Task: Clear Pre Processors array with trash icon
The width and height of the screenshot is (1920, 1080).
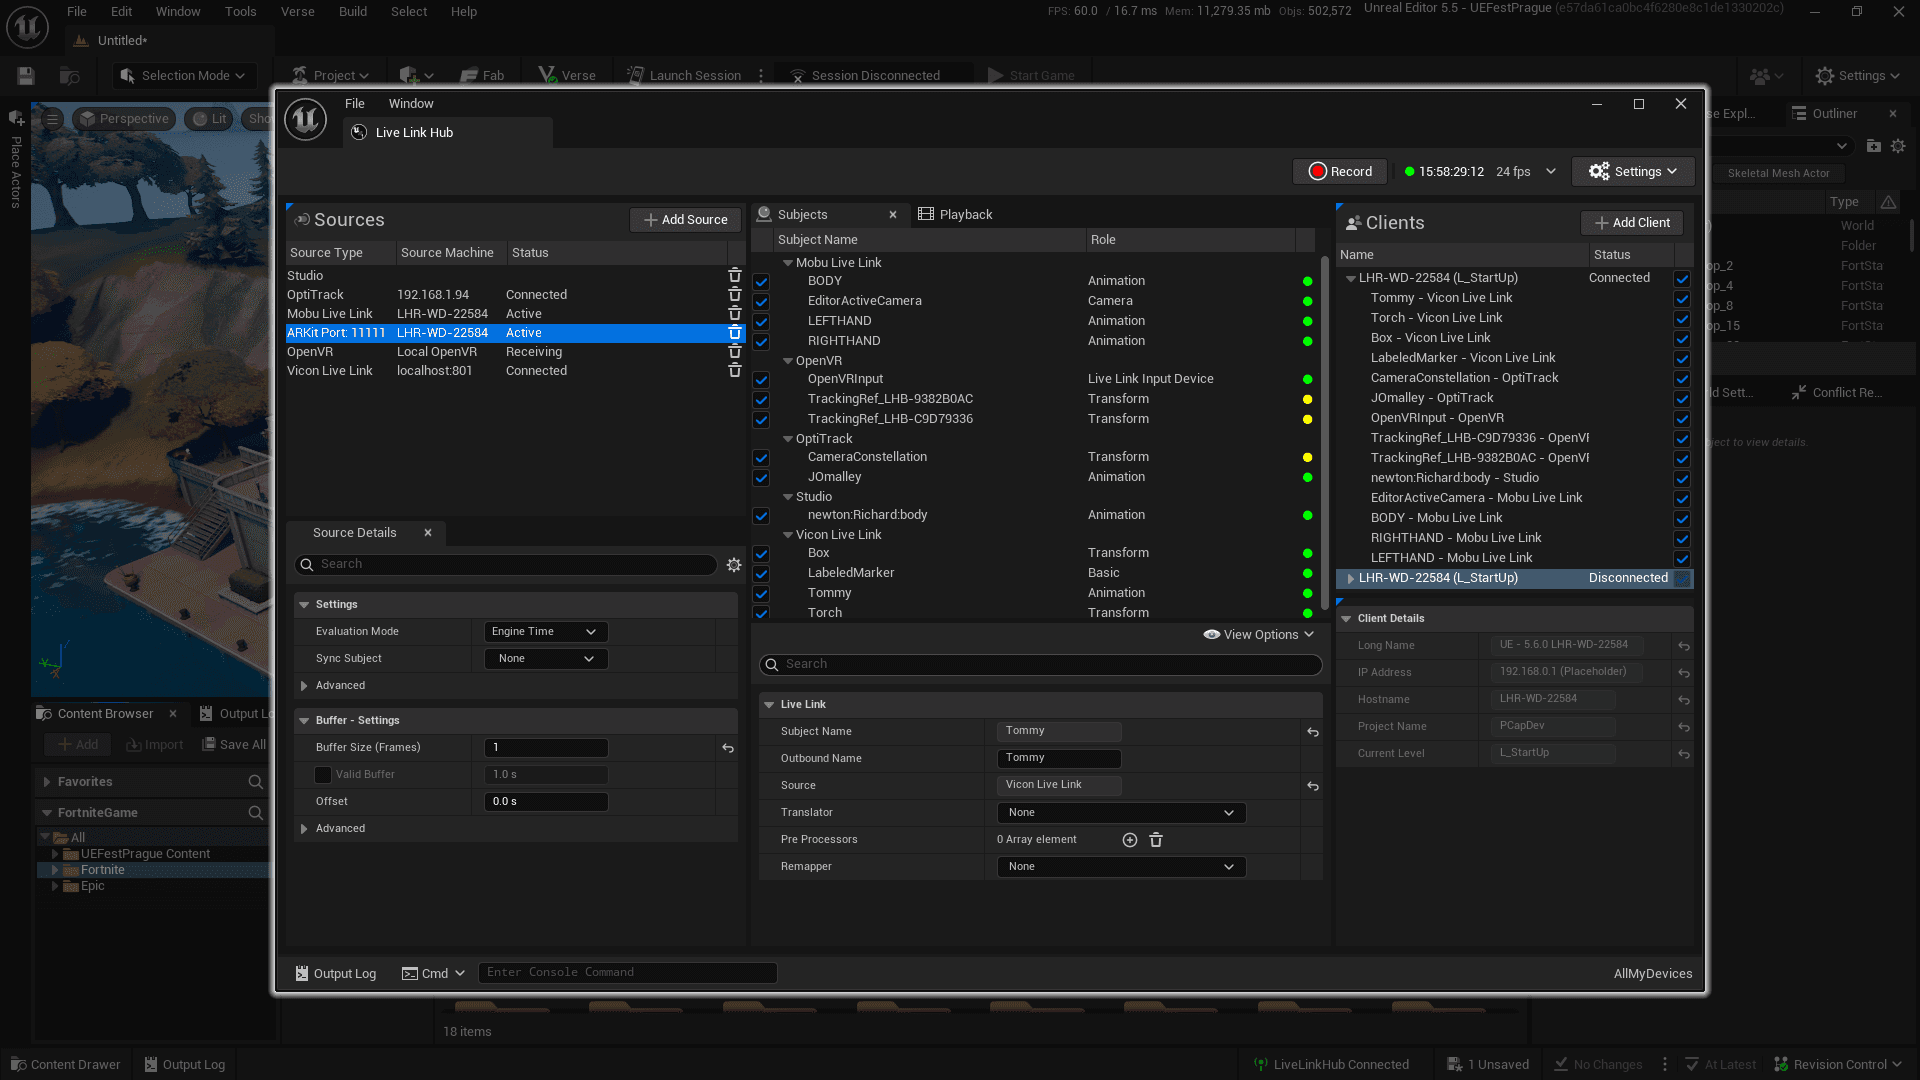Action: (x=1156, y=840)
